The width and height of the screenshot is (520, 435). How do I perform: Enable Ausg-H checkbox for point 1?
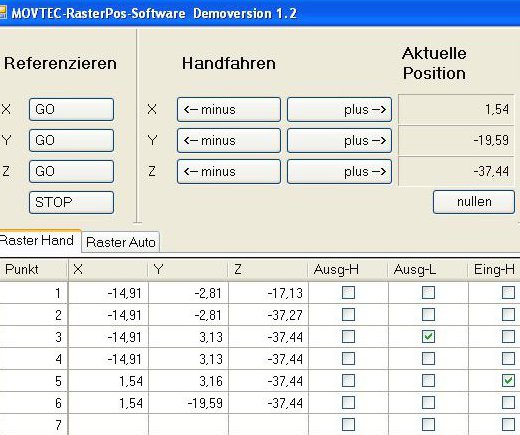(348, 293)
